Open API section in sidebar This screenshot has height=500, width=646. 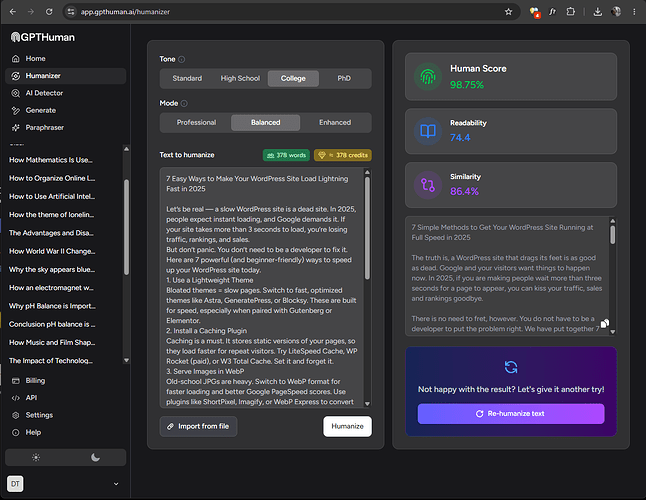pos(66,398)
